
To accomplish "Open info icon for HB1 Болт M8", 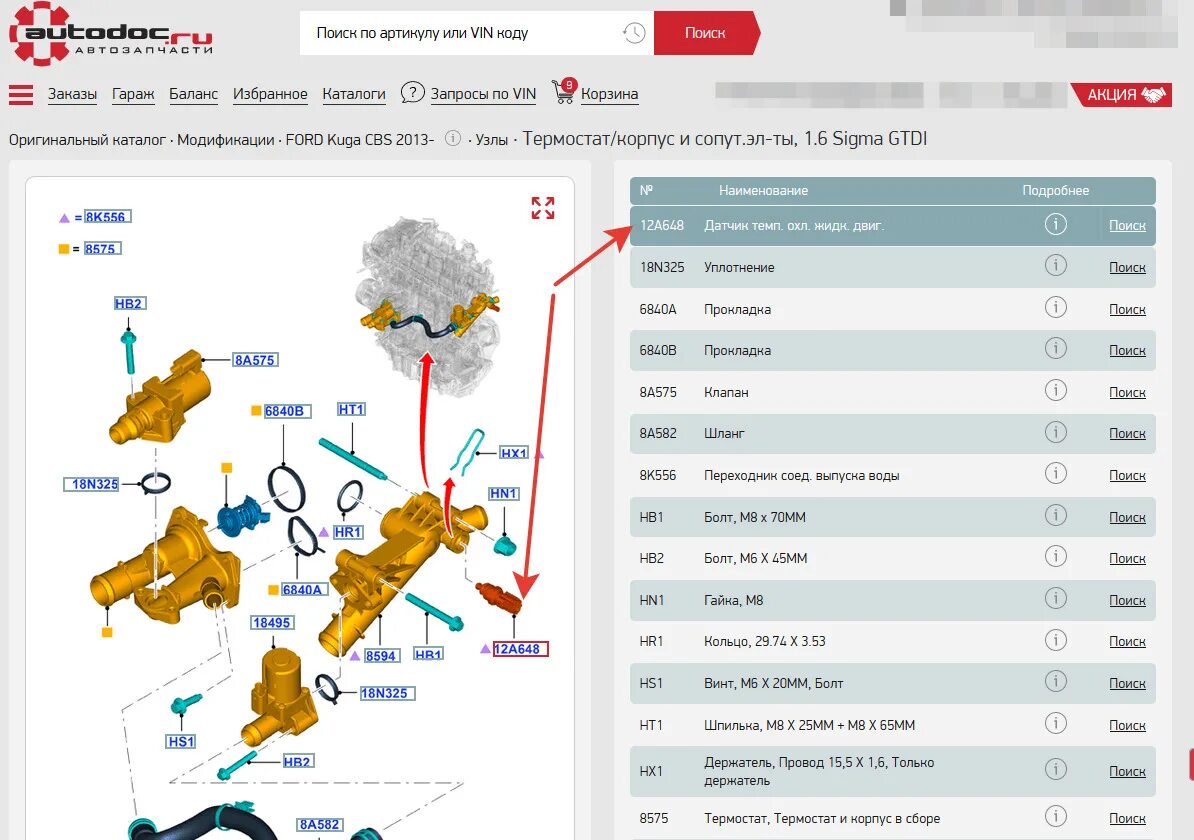I will pyautogui.click(x=1055, y=516).
